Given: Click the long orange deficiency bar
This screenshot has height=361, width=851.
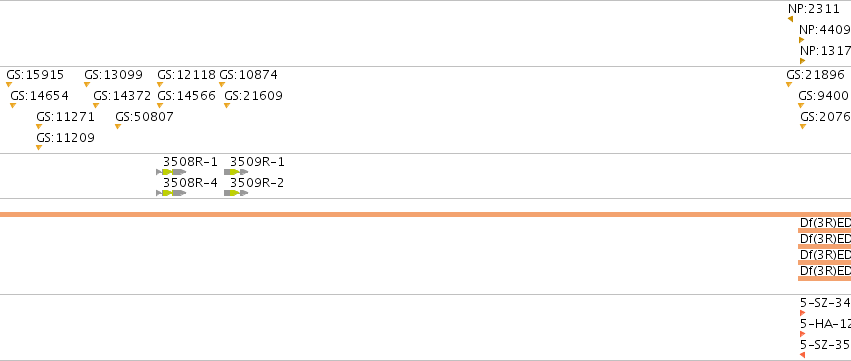Looking at the screenshot, I should [426, 215].
